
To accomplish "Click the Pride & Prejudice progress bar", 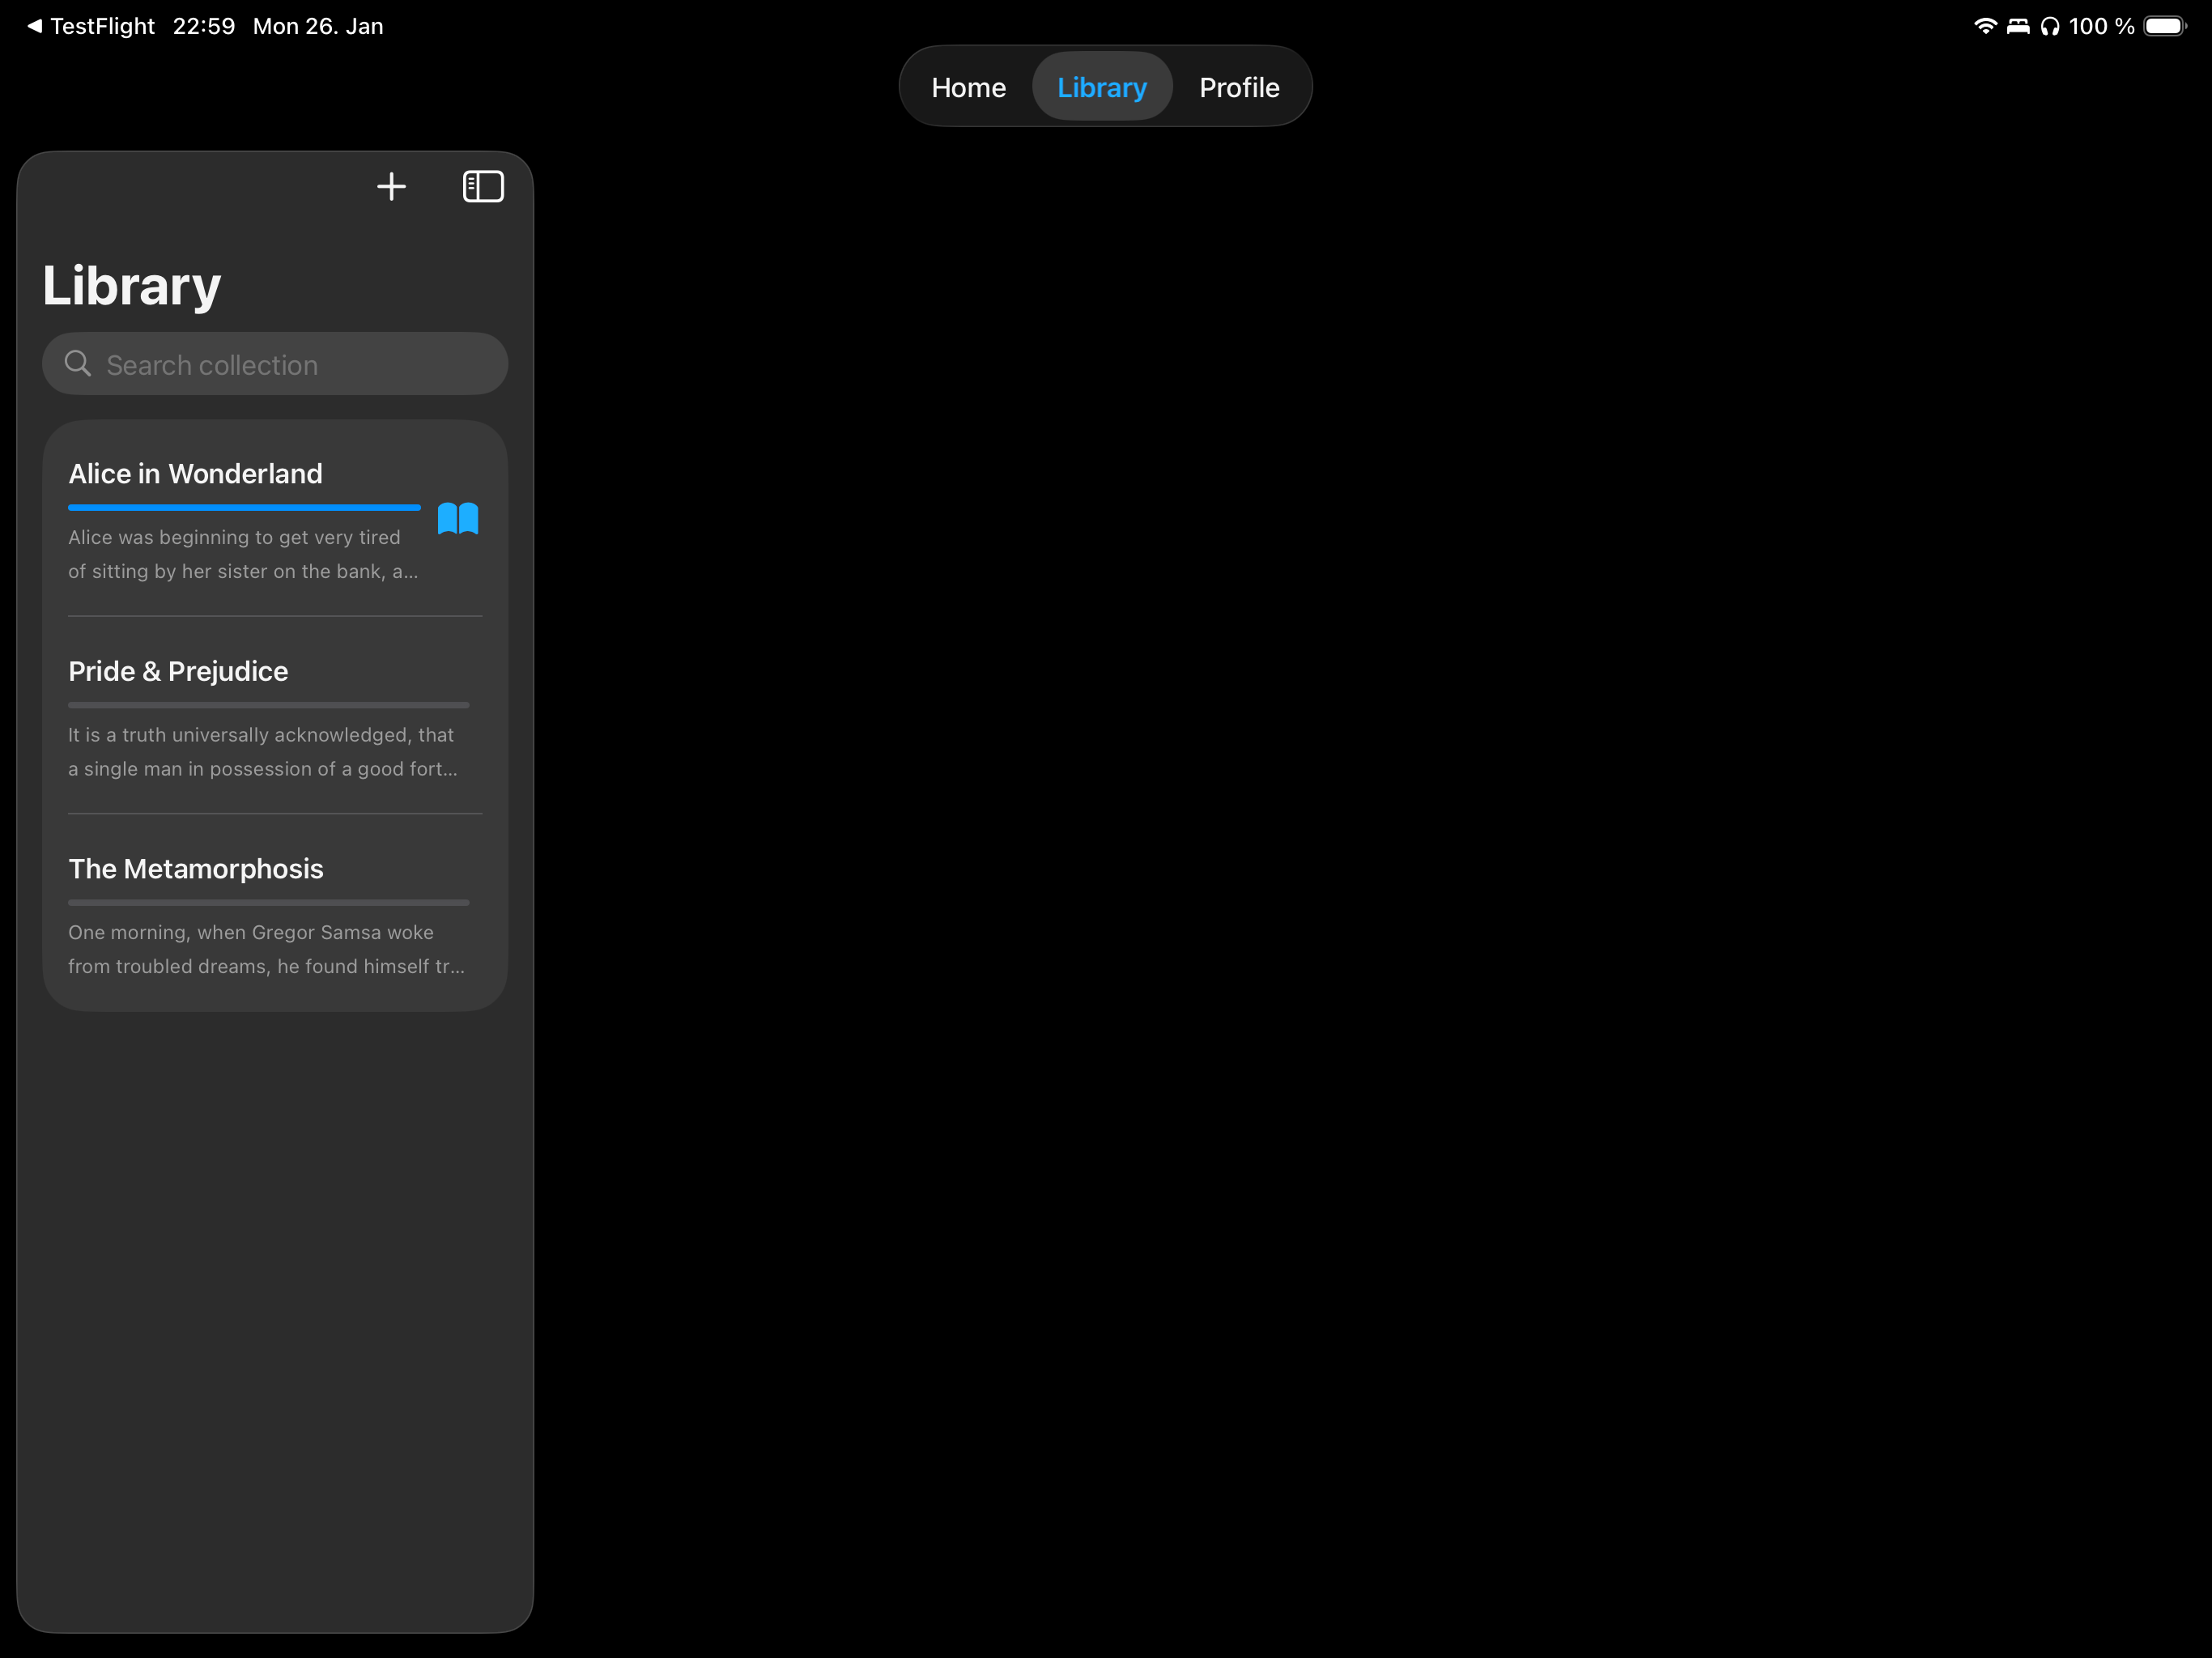I will 268,705.
